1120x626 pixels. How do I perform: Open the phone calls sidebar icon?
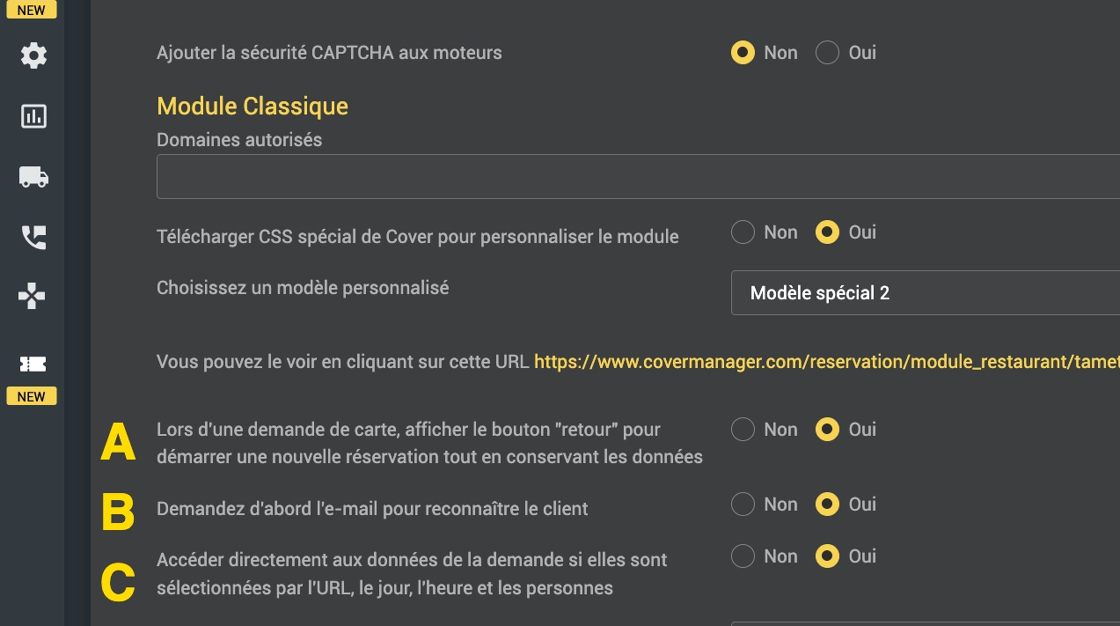point(33,237)
